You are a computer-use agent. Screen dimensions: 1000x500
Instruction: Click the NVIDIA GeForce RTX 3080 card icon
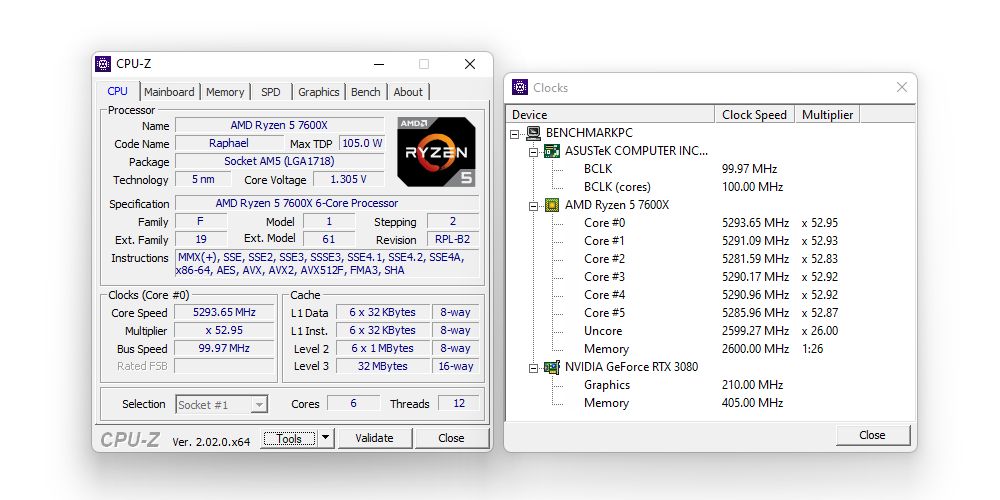[551, 367]
